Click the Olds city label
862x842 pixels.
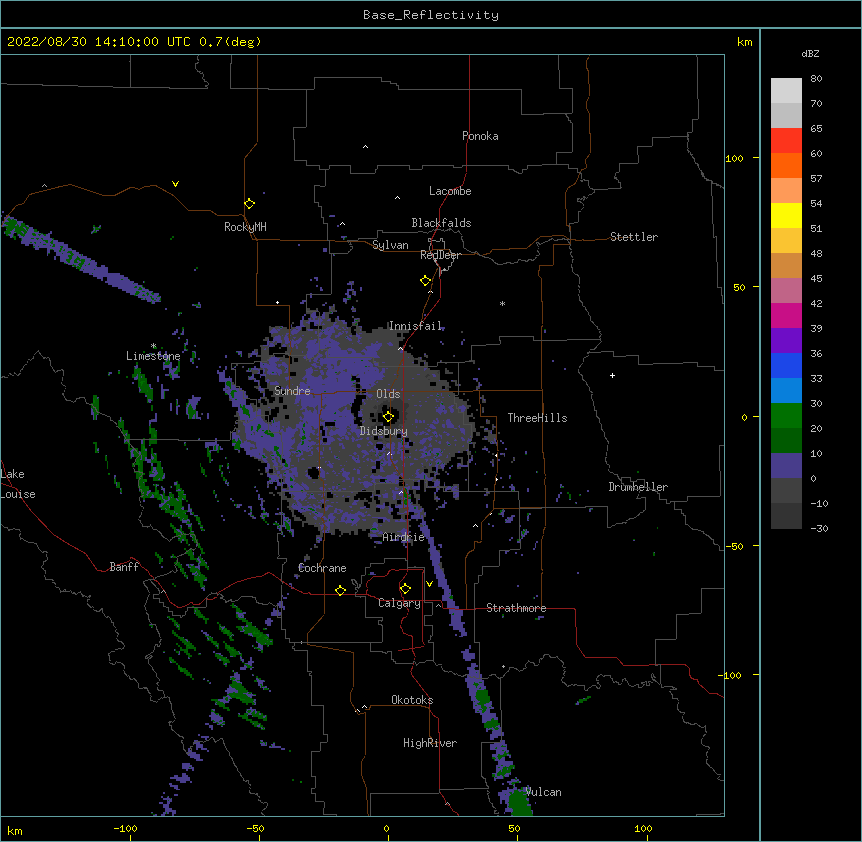(388, 394)
